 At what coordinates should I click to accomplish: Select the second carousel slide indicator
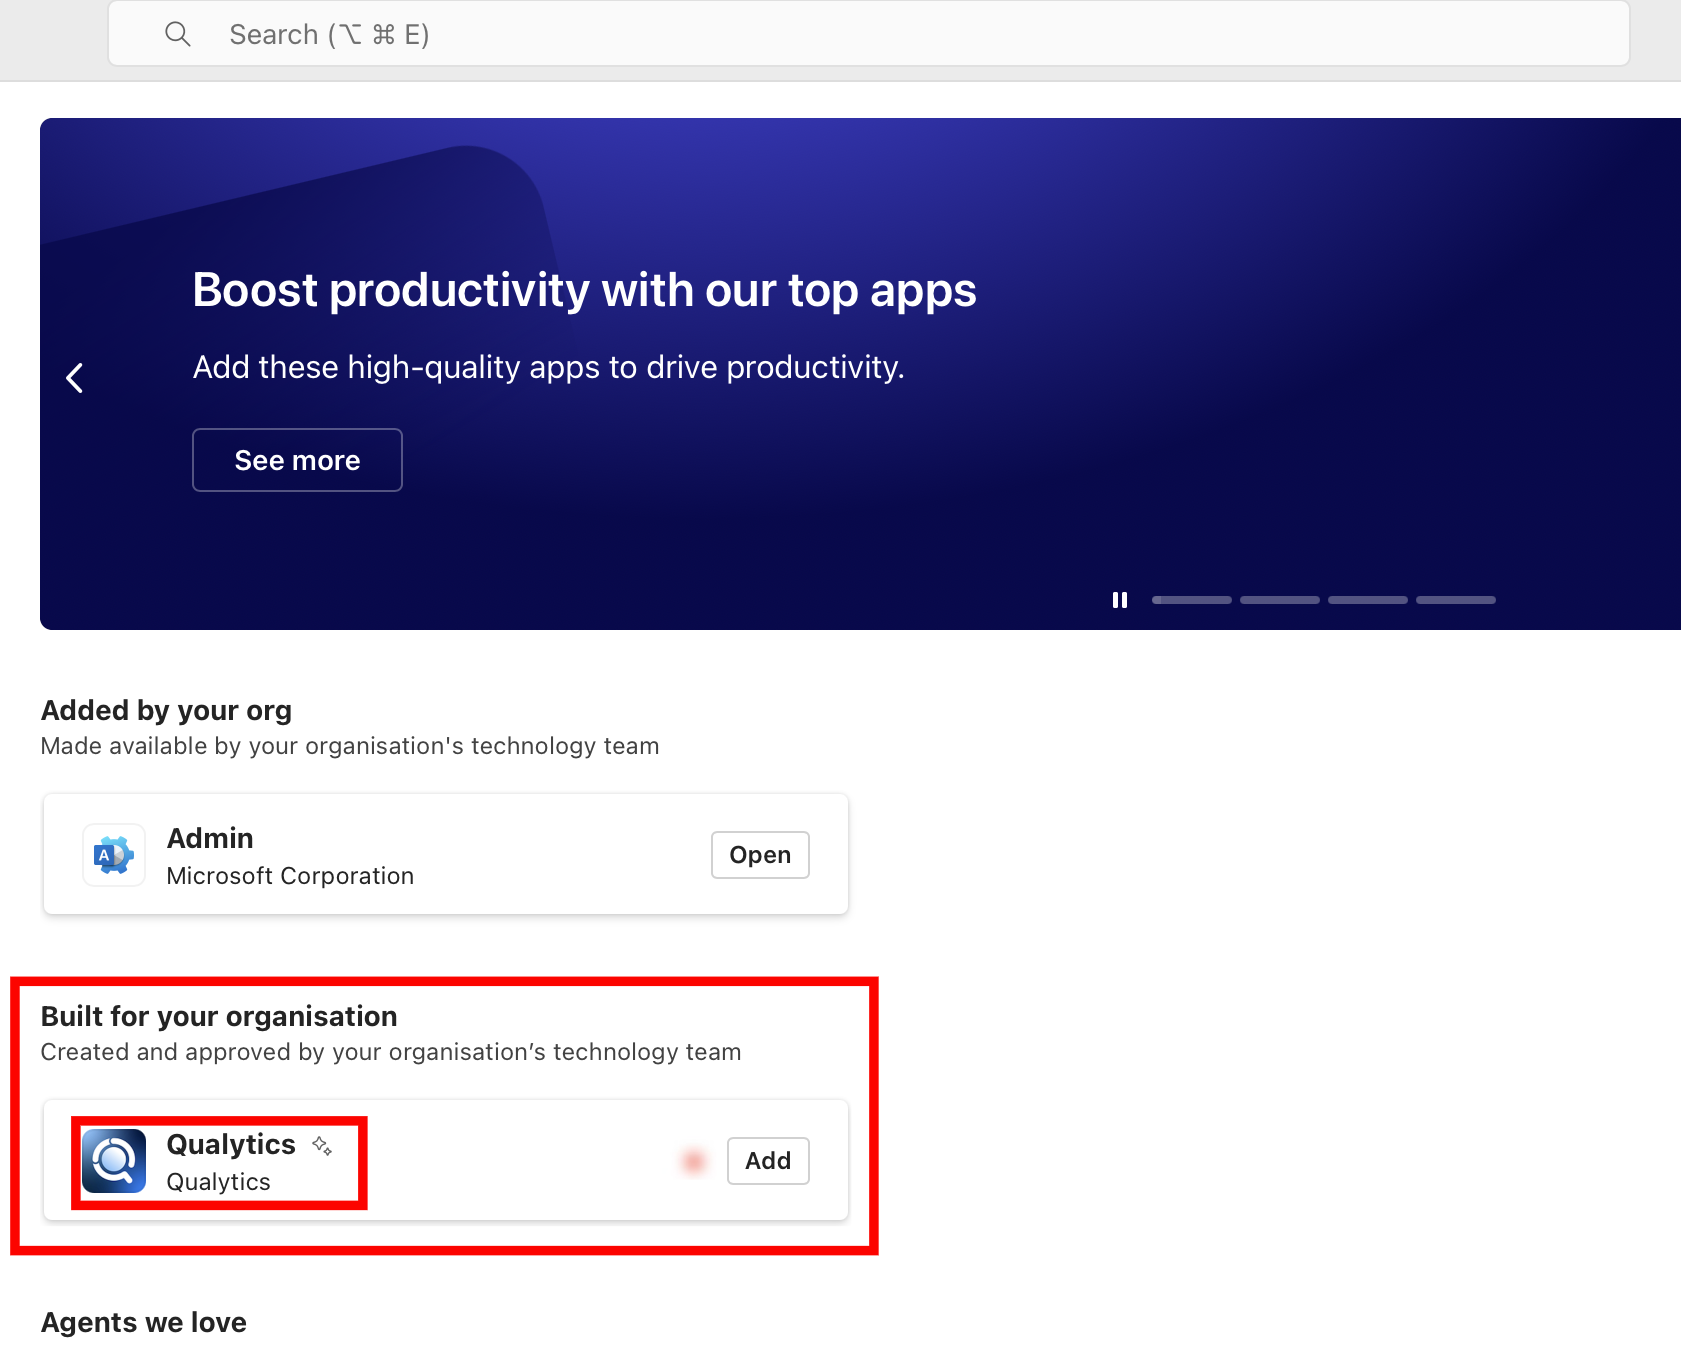click(x=1279, y=600)
